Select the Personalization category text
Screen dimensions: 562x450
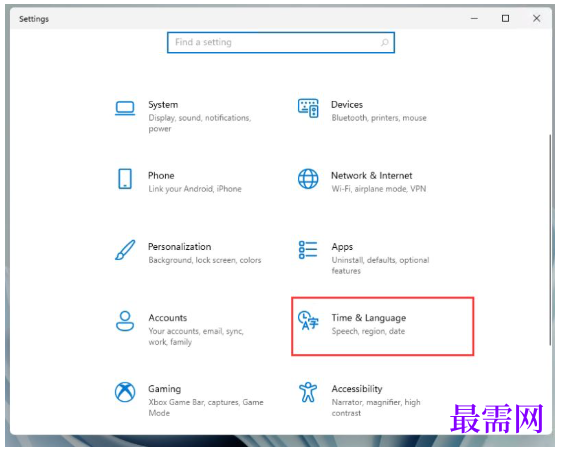(180, 247)
